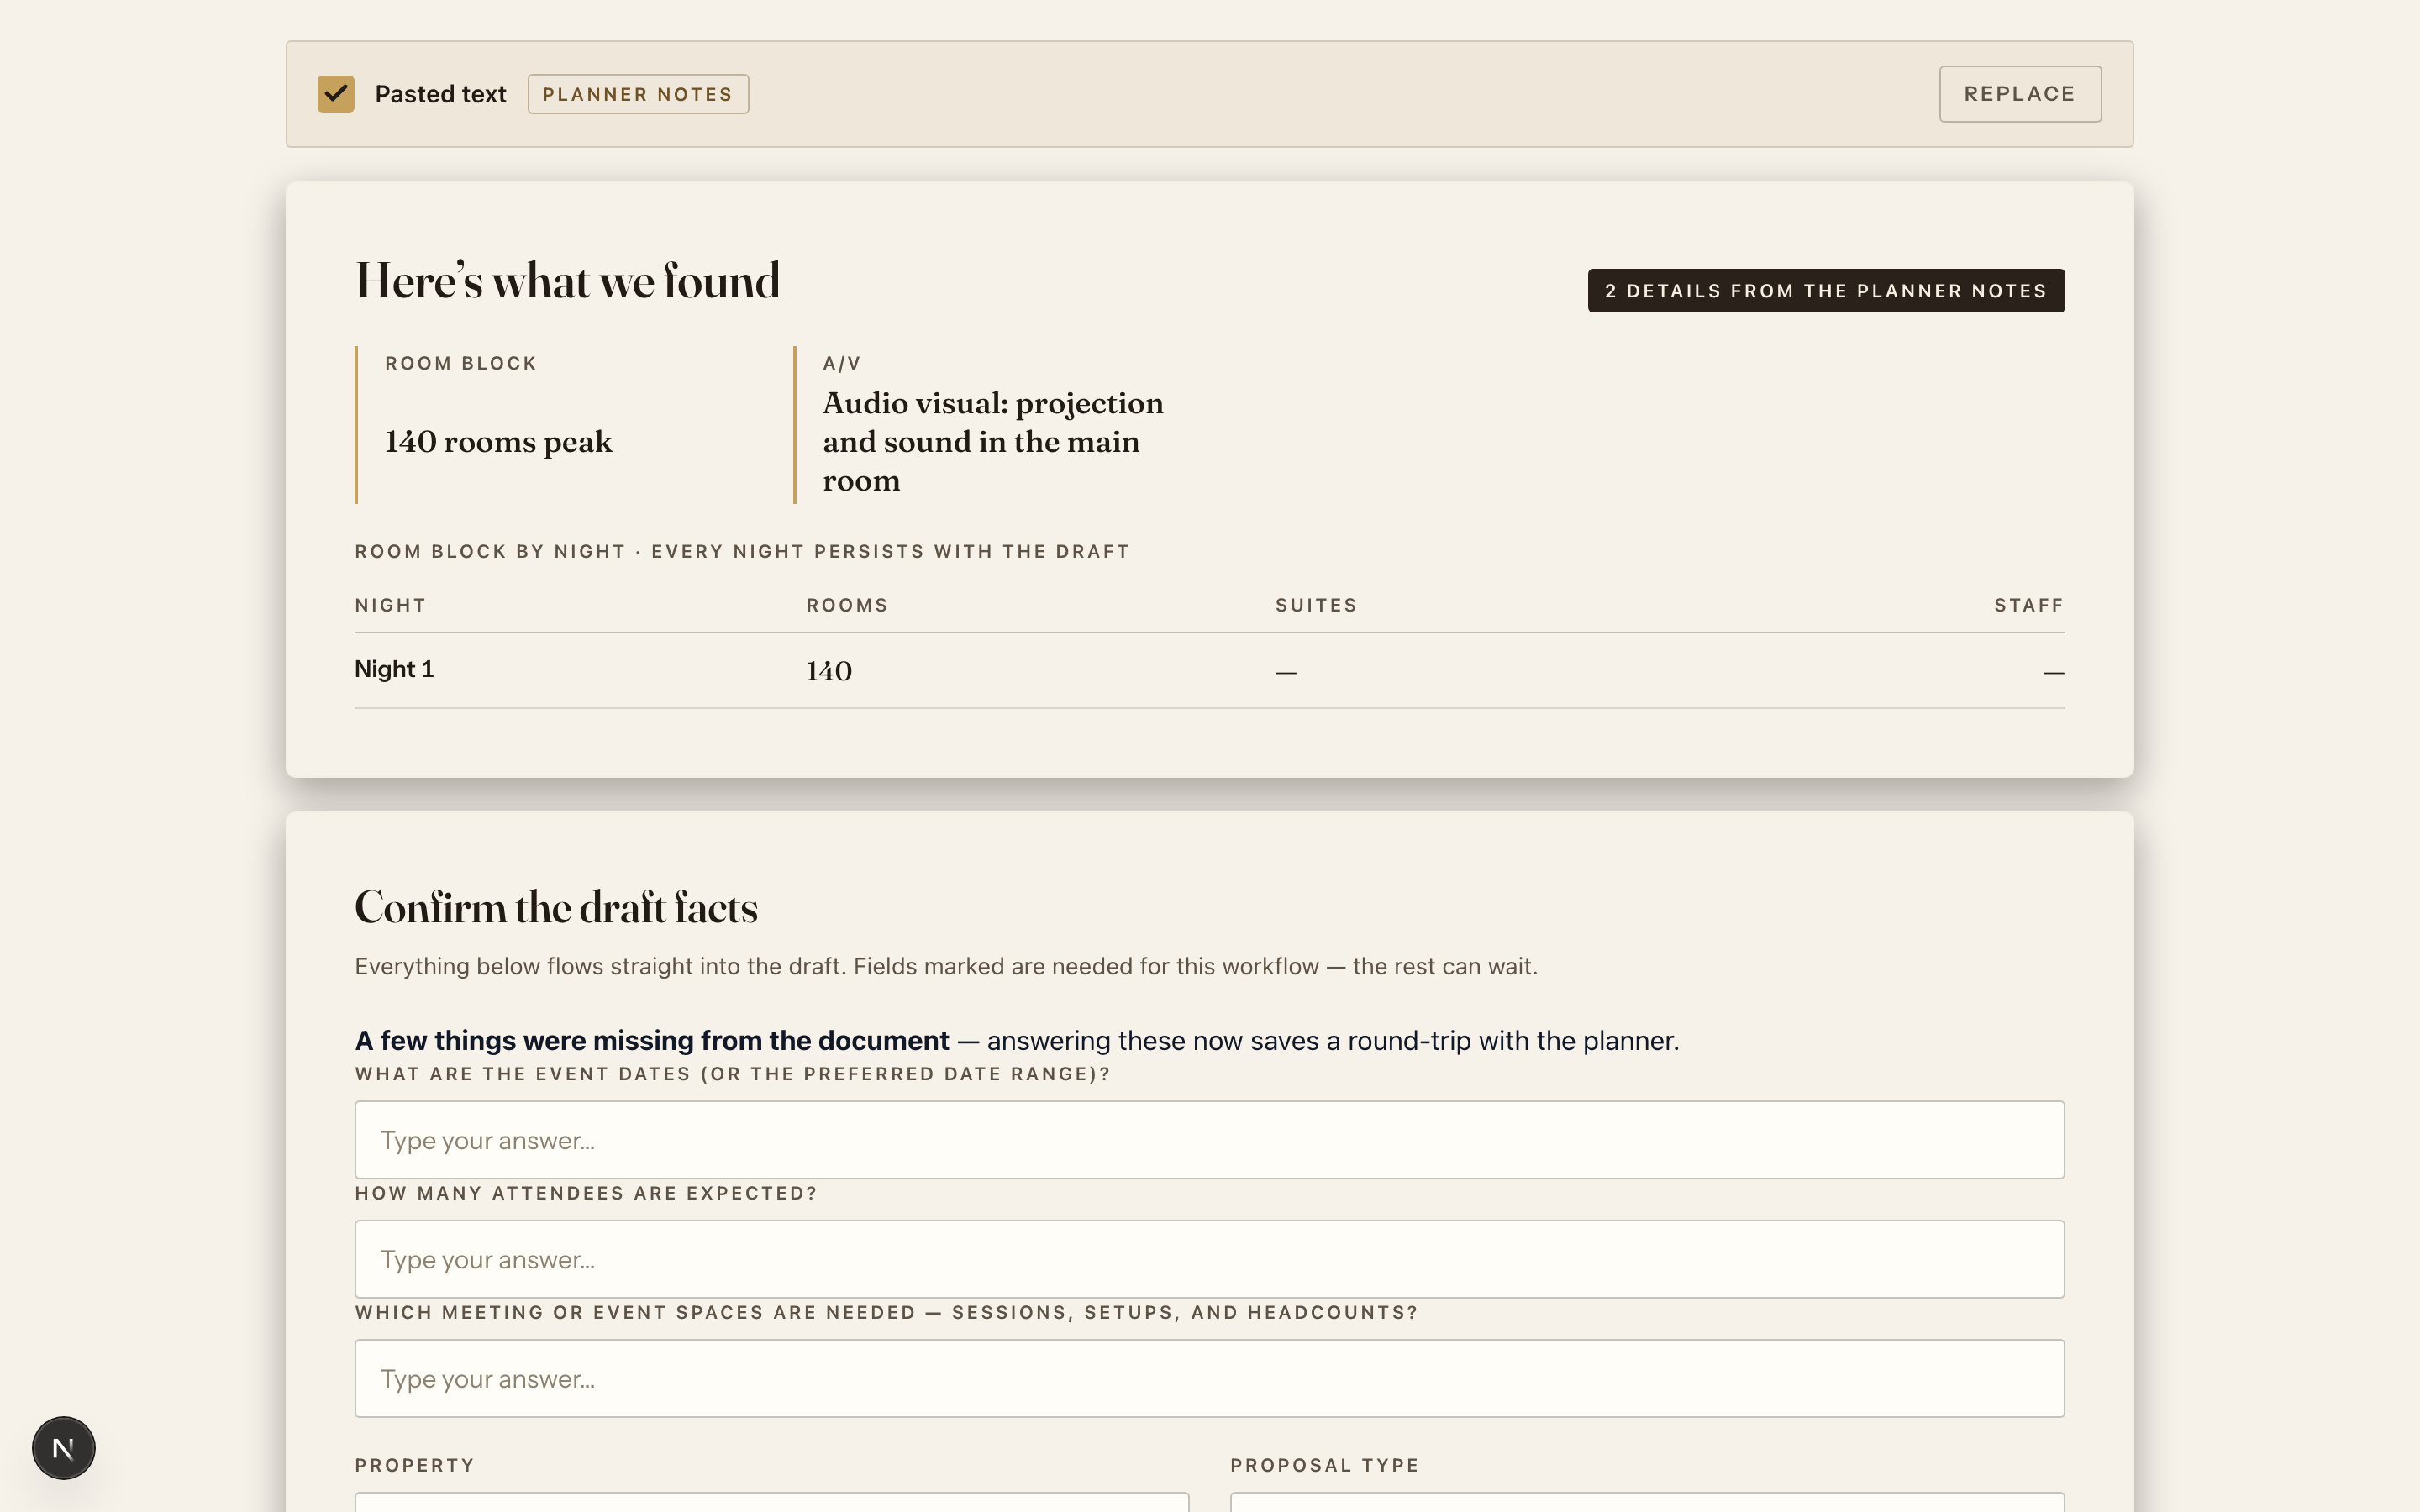The width and height of the screenshot is (2420, 1512).
Task: Click the Staff dash for Night 1
Action: coord(2054,672)
